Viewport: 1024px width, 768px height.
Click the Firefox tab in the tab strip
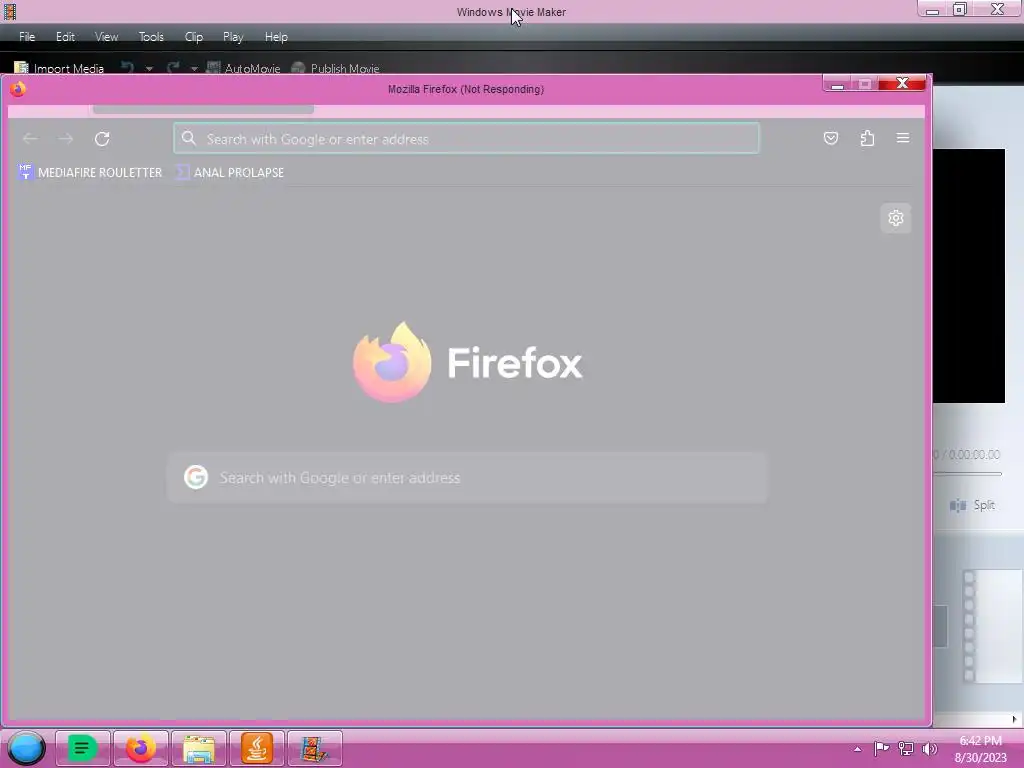click(x=203, y=109)
